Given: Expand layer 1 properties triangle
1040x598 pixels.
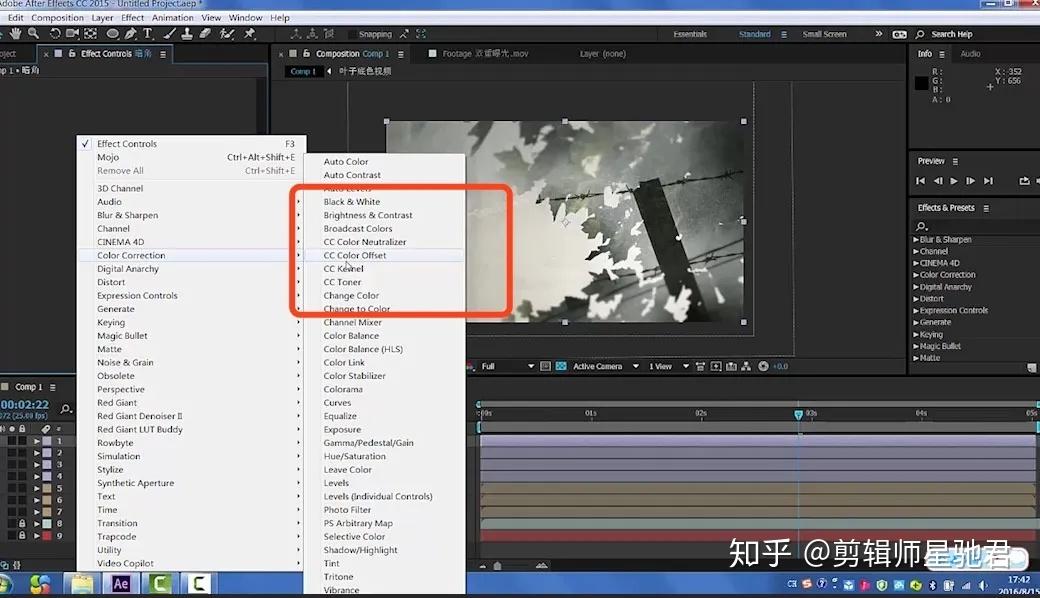Looking at the screenshot, I should tap(37, 441).
